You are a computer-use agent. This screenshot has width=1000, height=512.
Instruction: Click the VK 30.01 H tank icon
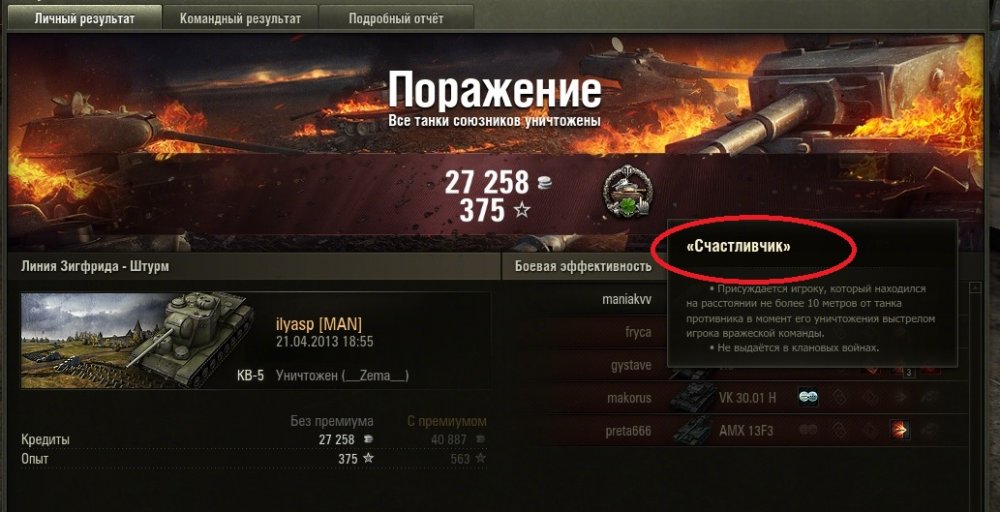pos(691,398)
